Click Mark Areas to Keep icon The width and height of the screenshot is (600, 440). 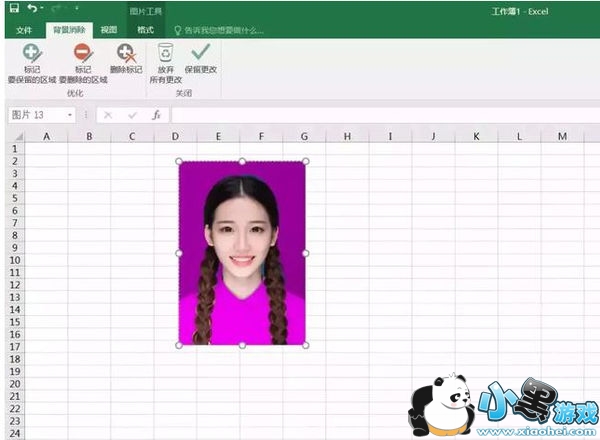pyautogui.click(x=31, y=54)
